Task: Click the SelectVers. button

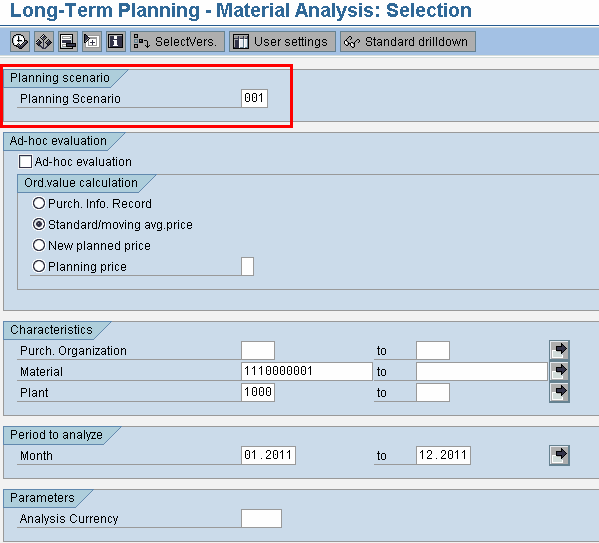Action: click(177, 41)
